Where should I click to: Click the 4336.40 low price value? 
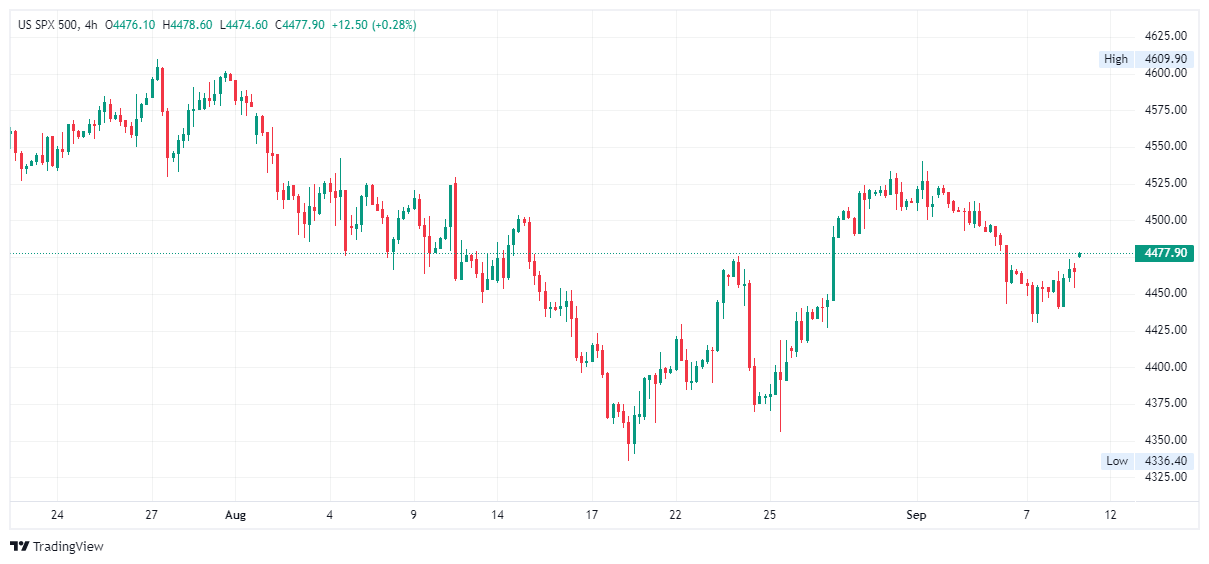click(1166, 461)
